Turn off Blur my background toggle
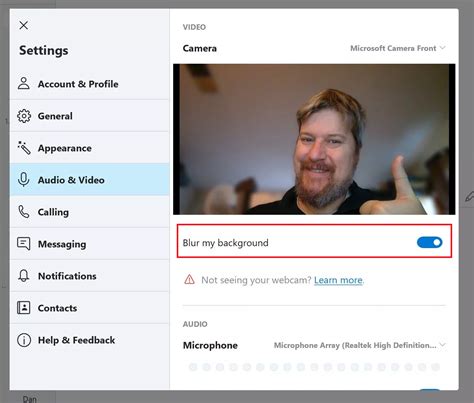Image resolution: width=474 pixels, height=403 pixels. tap(429, 242)
